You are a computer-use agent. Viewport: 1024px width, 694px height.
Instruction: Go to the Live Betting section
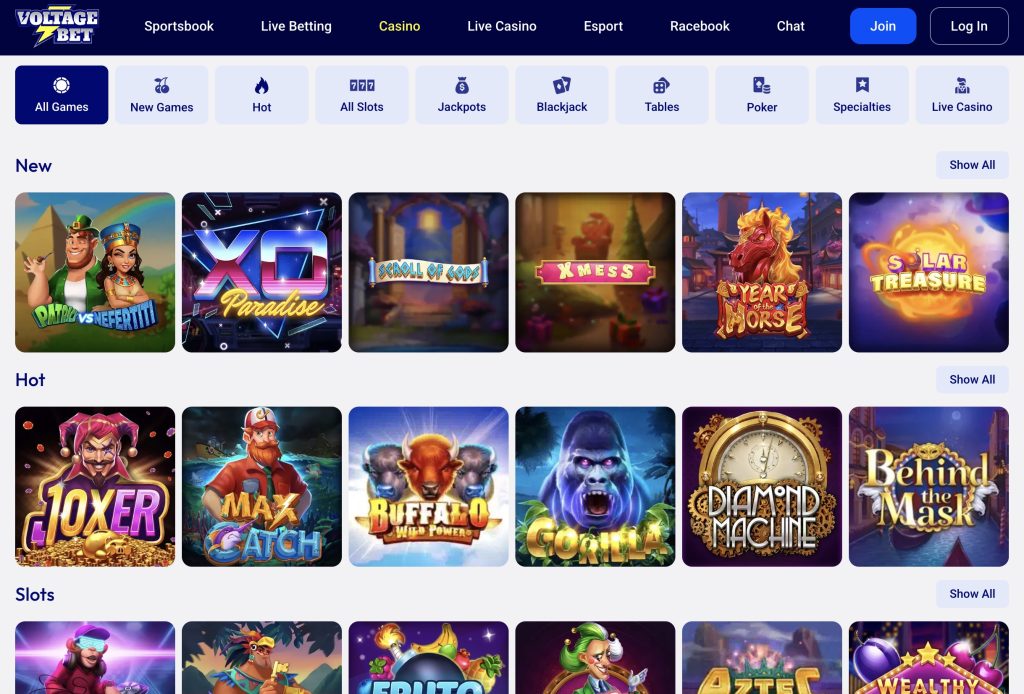[x=296, y=26]
